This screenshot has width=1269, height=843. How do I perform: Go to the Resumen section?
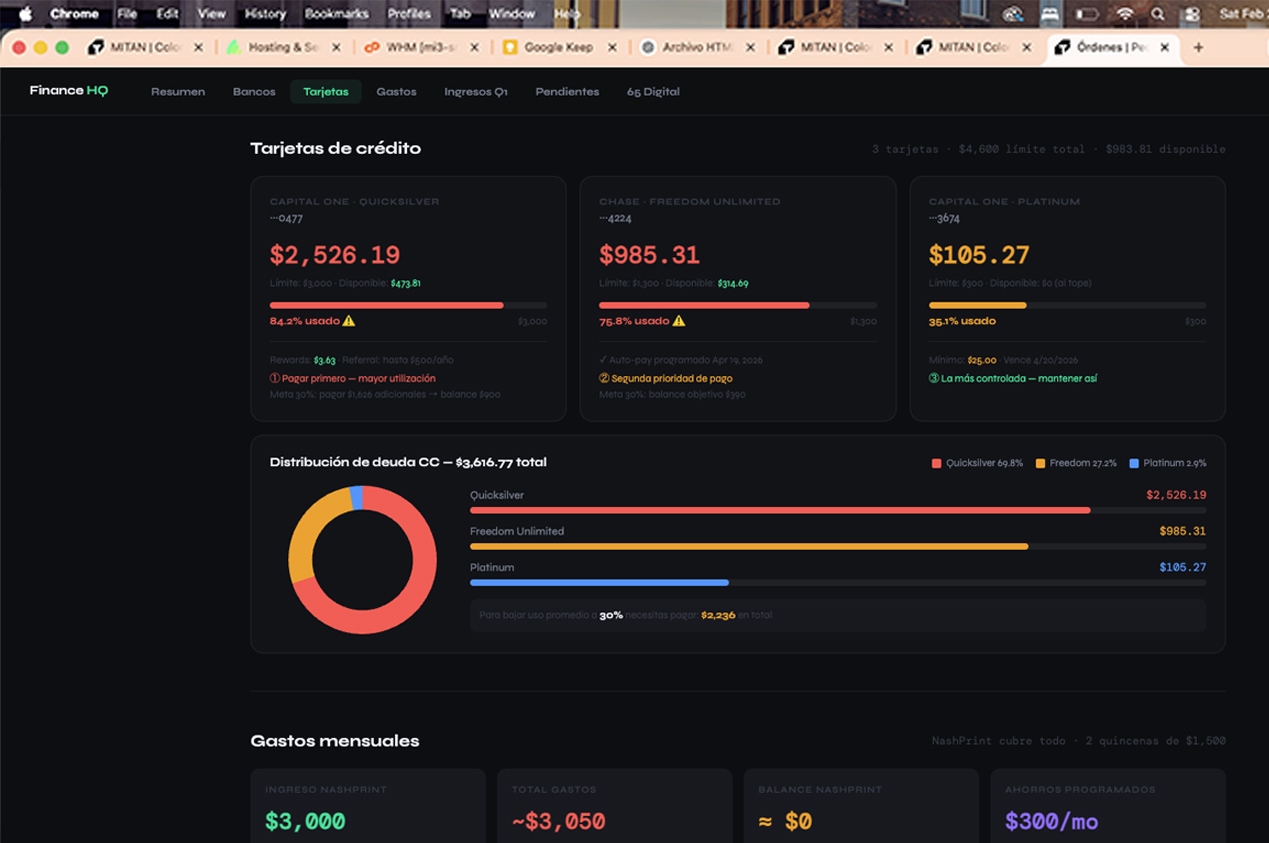pos(178,91)
